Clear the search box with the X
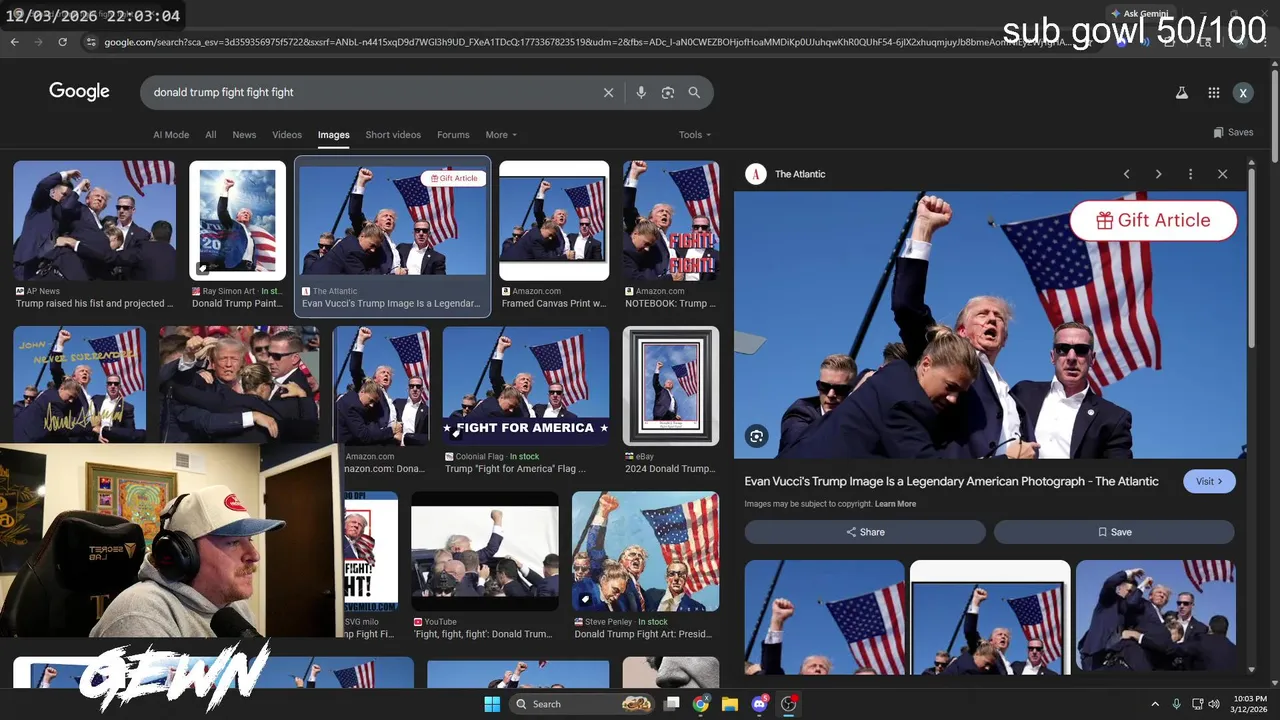This screenshot has height=720, width=1280. pyautogui.click(x=608, y=92)
